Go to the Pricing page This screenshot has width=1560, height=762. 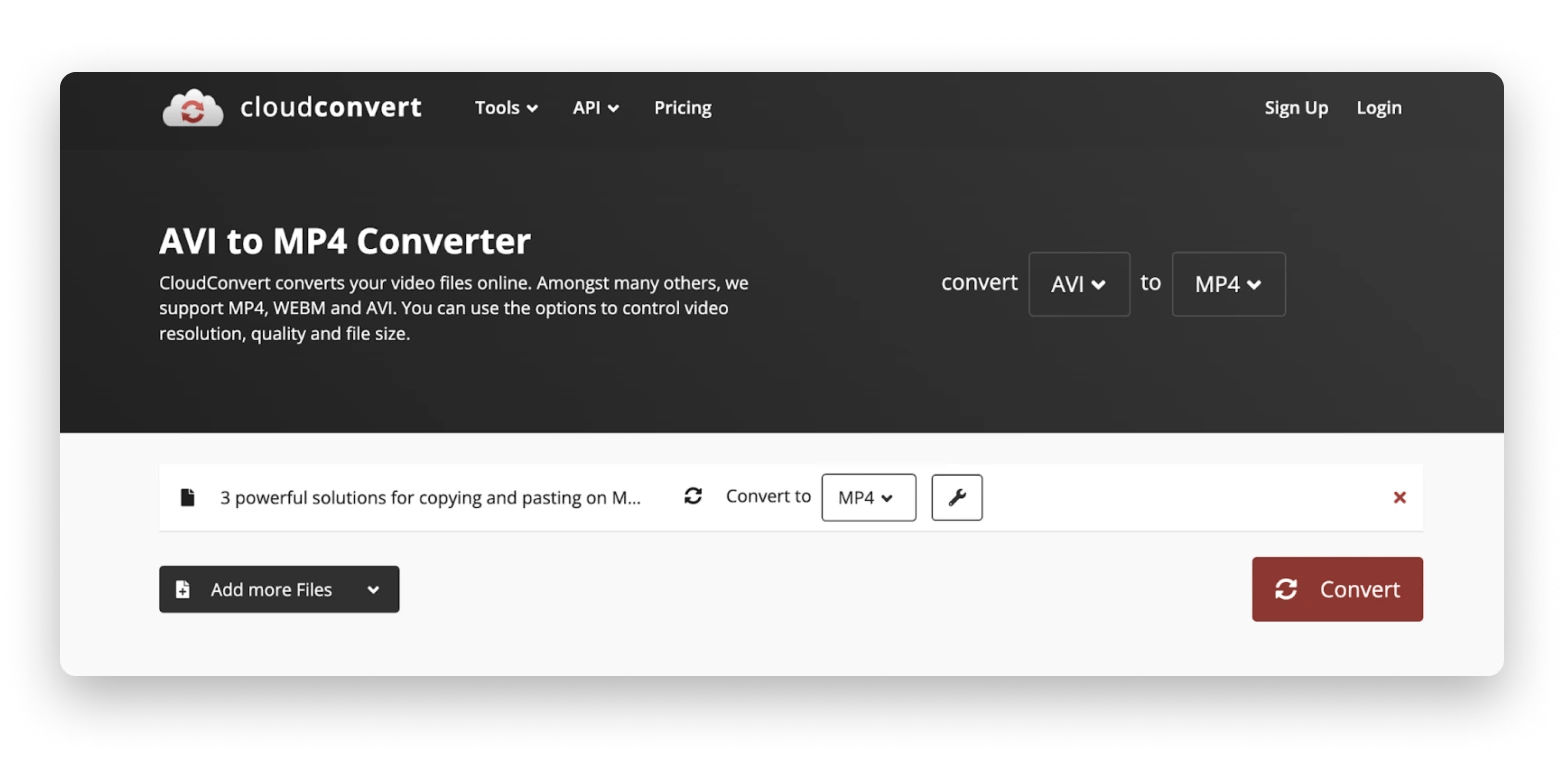tap(683, 108)
